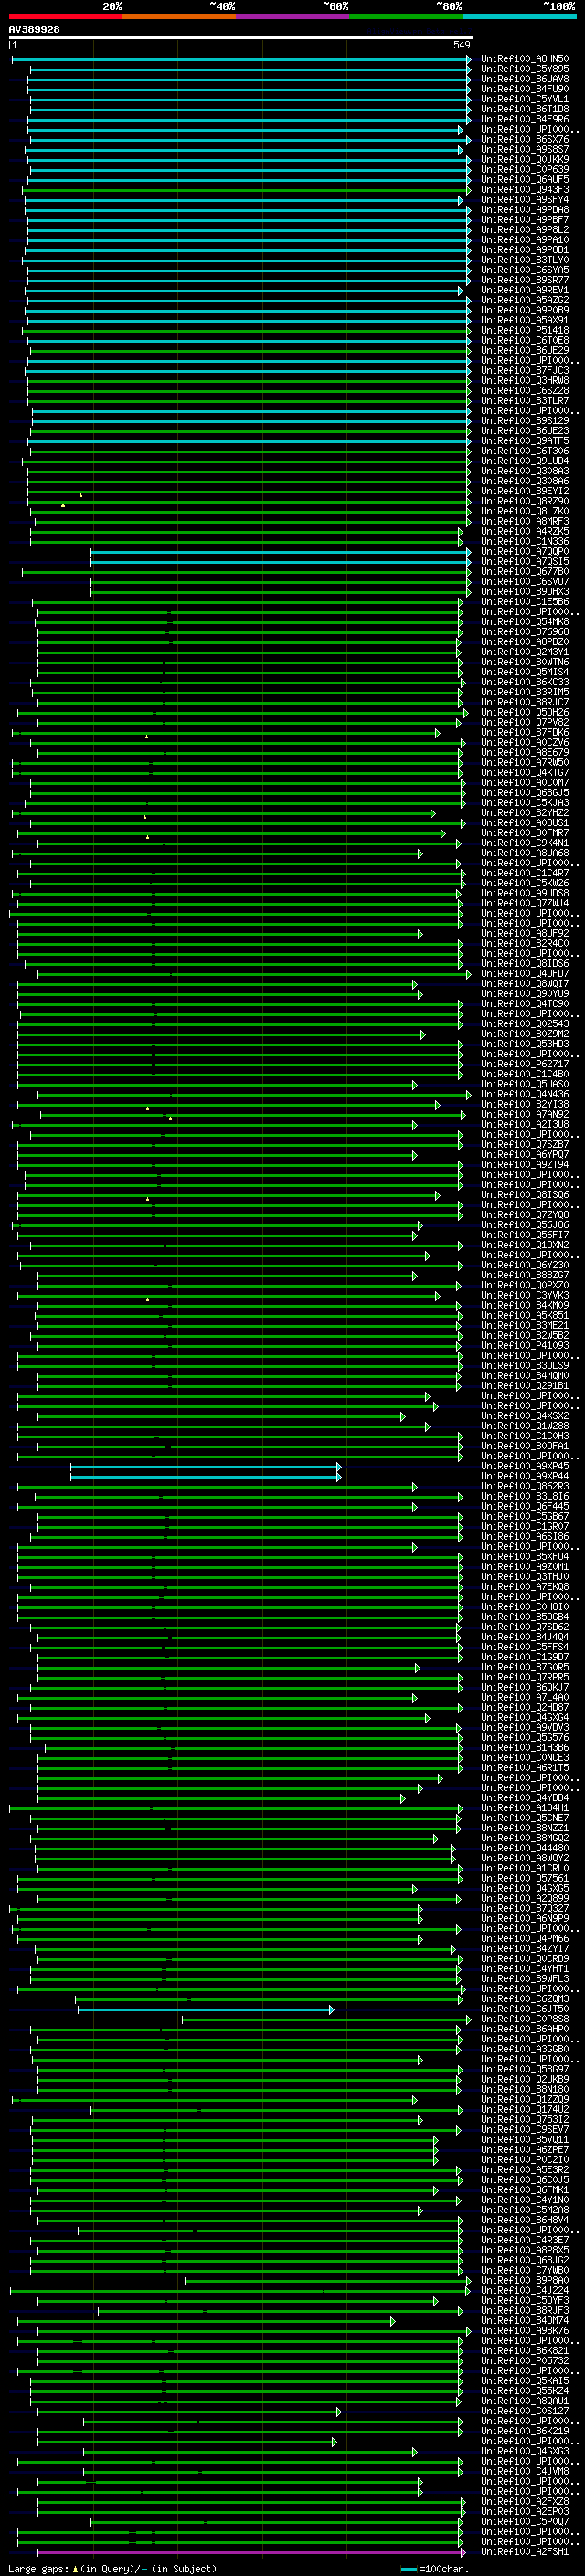Click label UniRef100_A7RW50
This screenshot has width=585, height=2576.
[525, 762]
